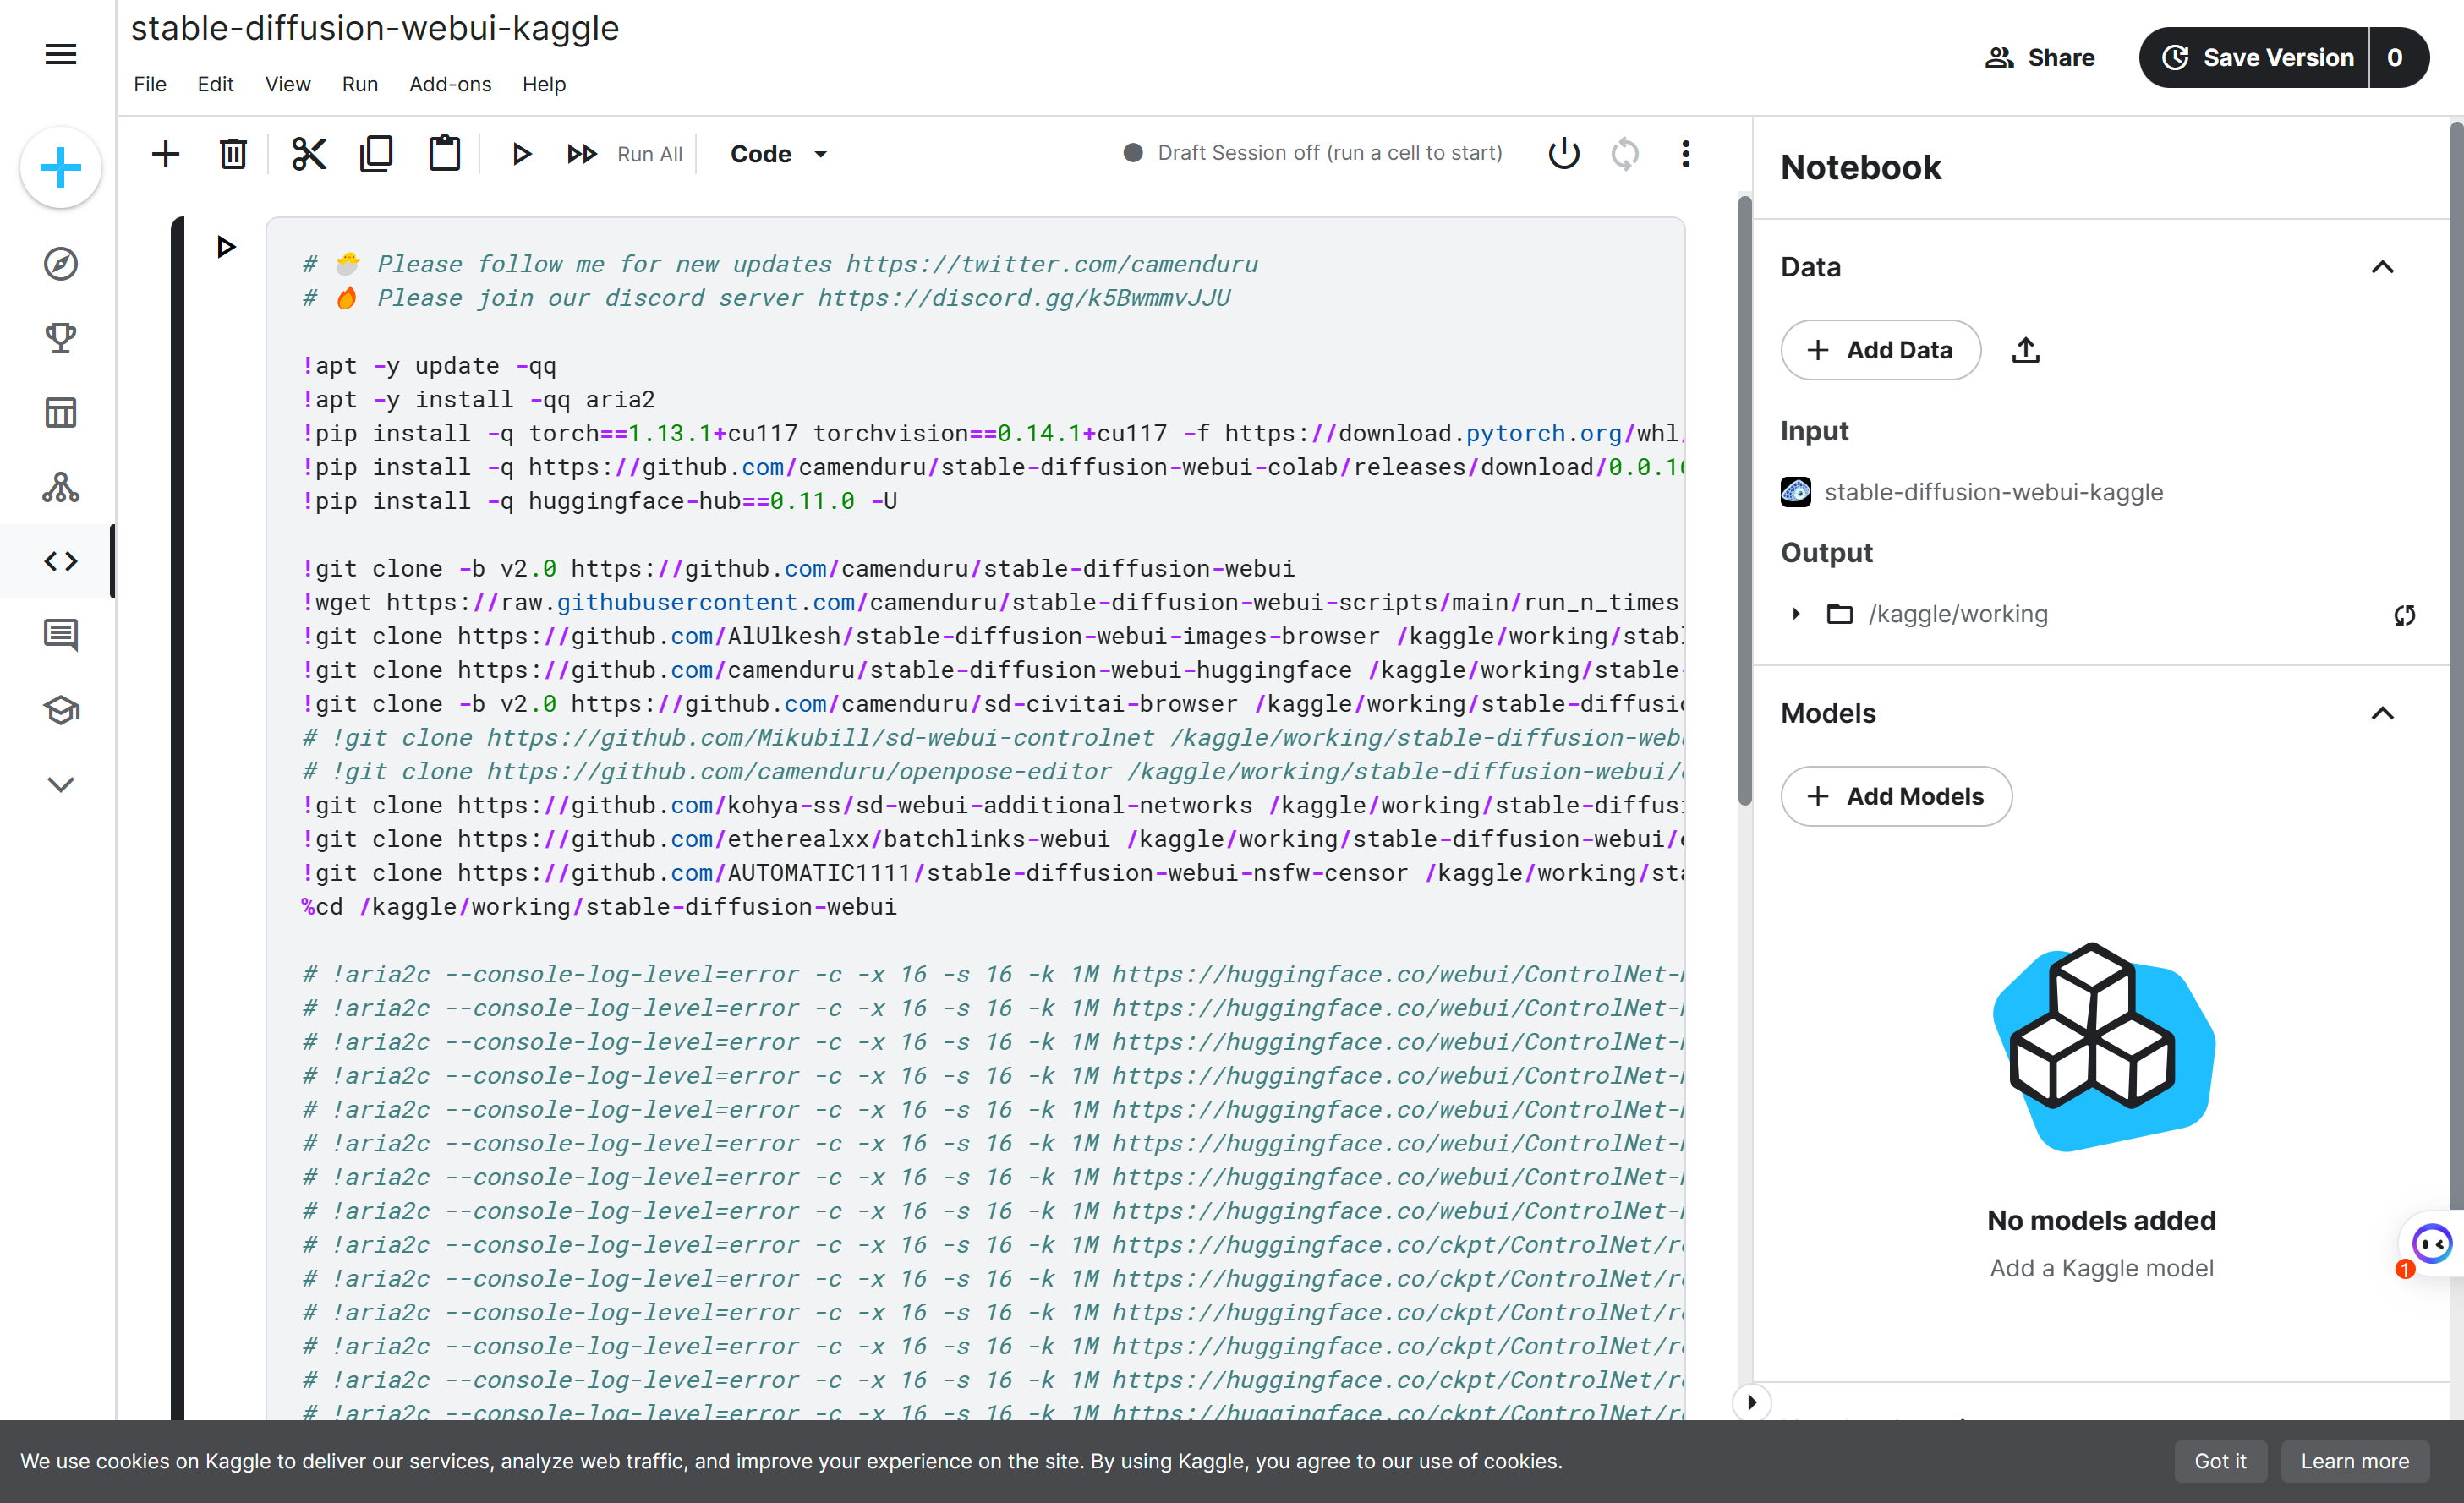Paste cell using clipboard icon

click(444, 154)
